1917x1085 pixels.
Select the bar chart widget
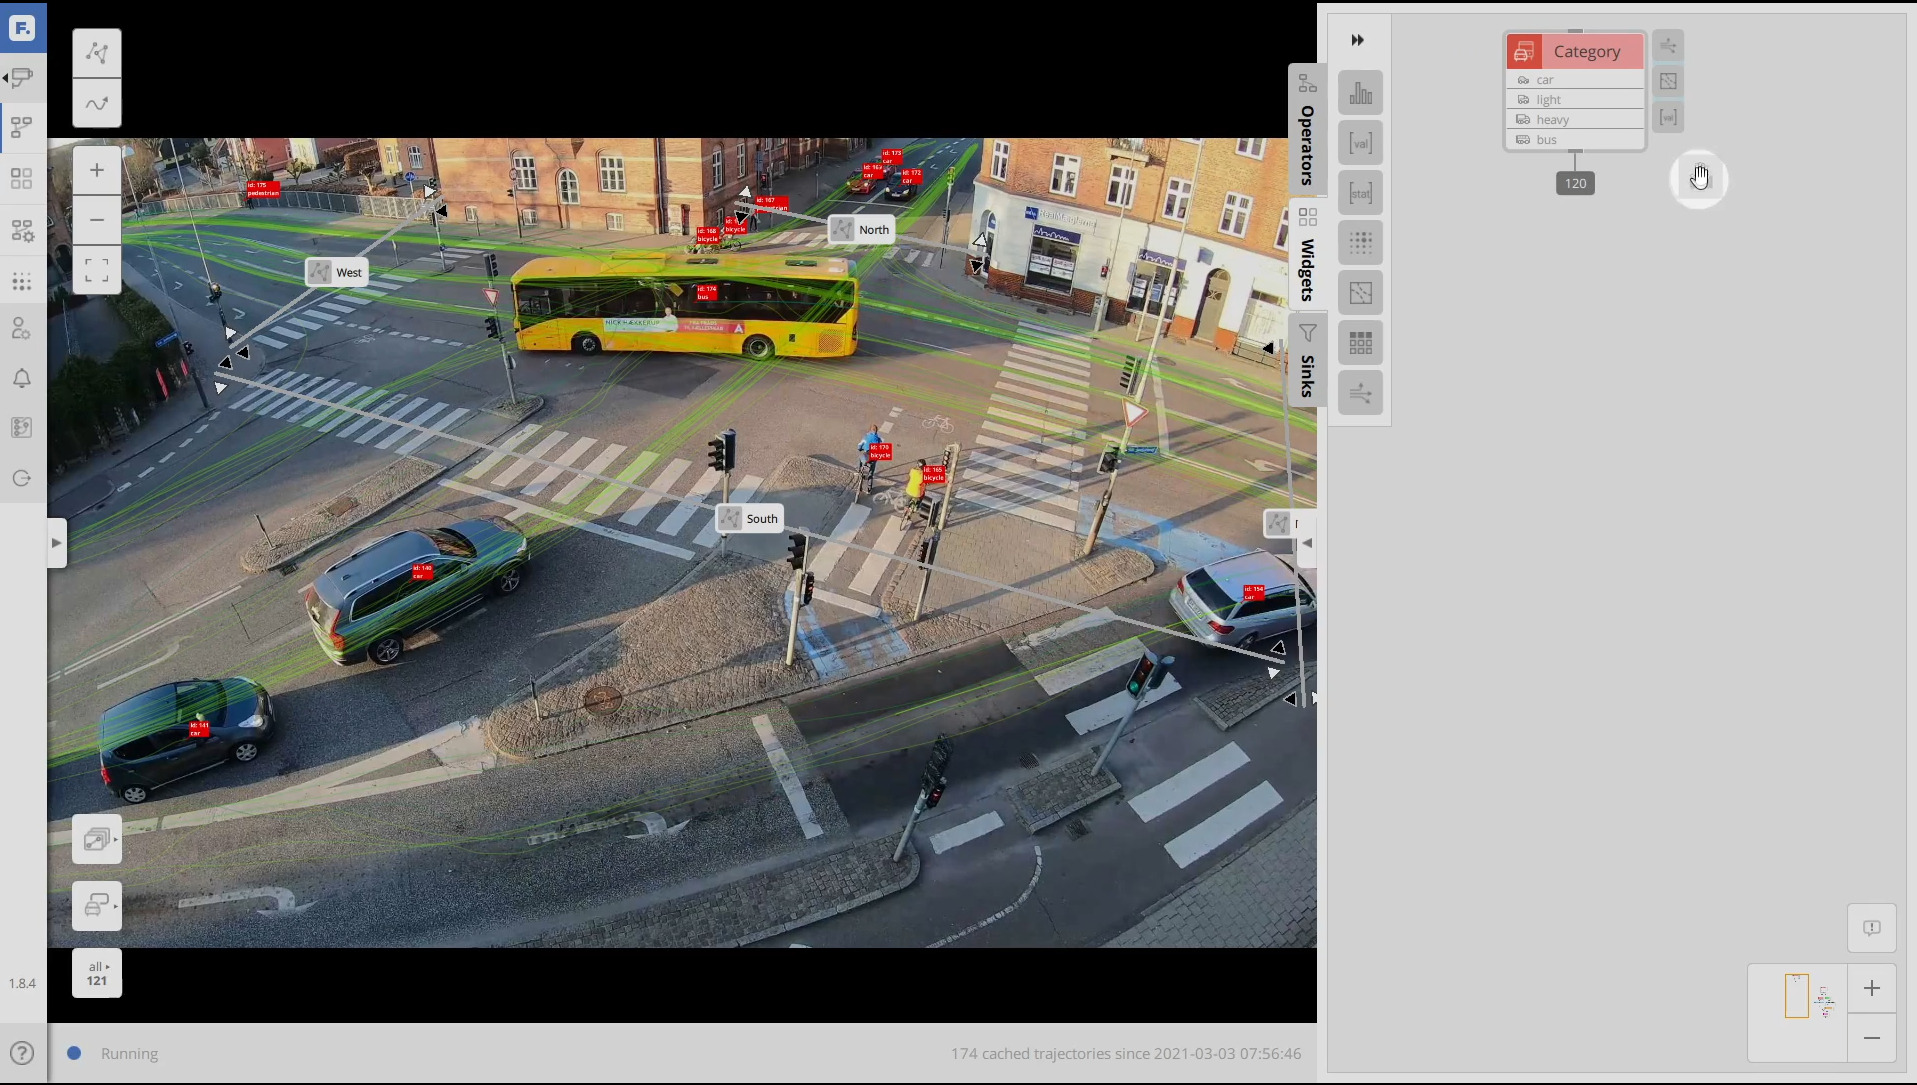1360,92
